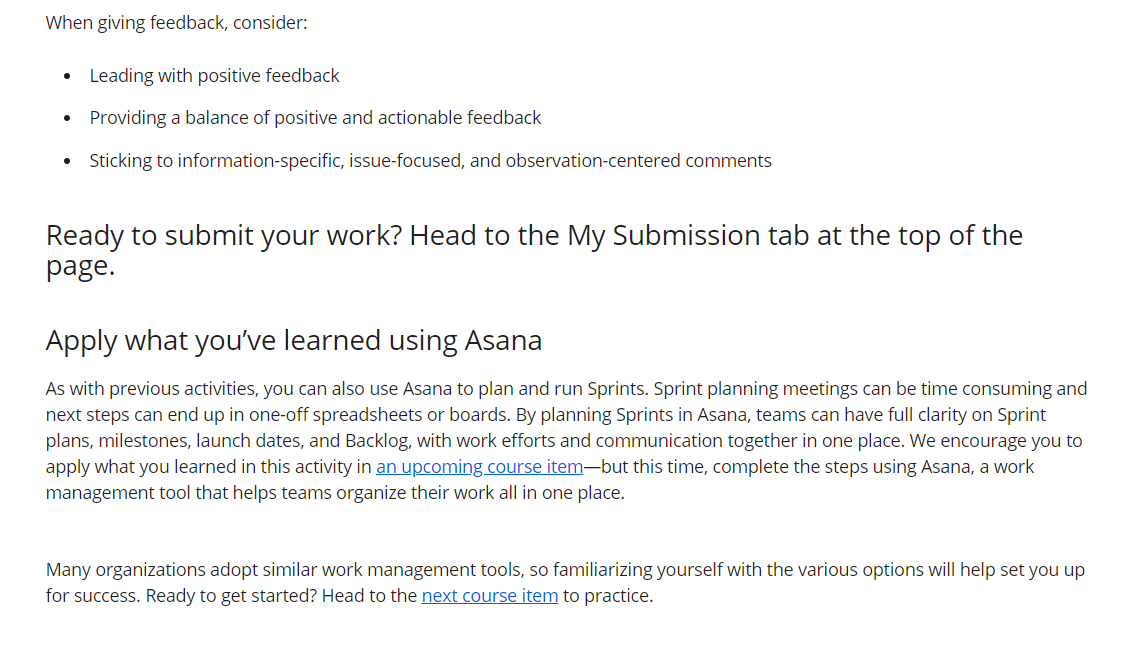Click "Ready to get started?" in the final paragraph
The width and height of the screenshot is (1121, 645).
pyautogui.click(x=231, y=596)
